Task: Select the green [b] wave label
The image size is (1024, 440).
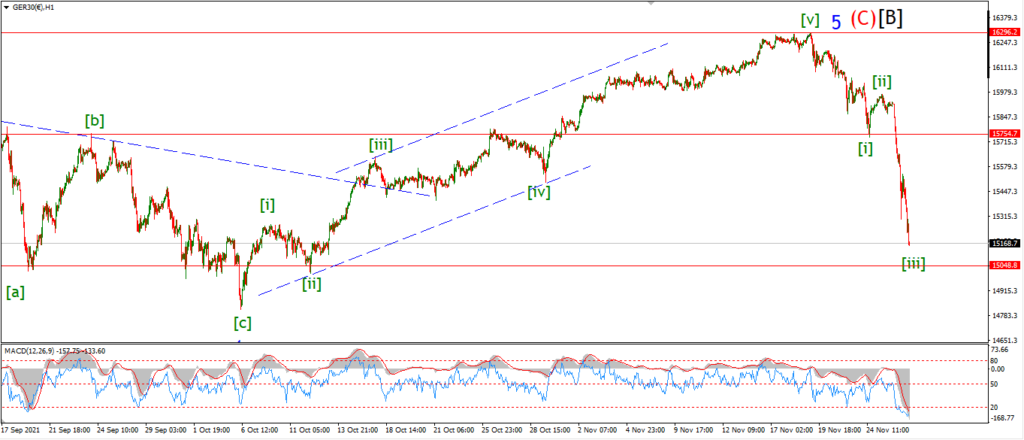Action: pyautogui.click(x=94, y=120)
